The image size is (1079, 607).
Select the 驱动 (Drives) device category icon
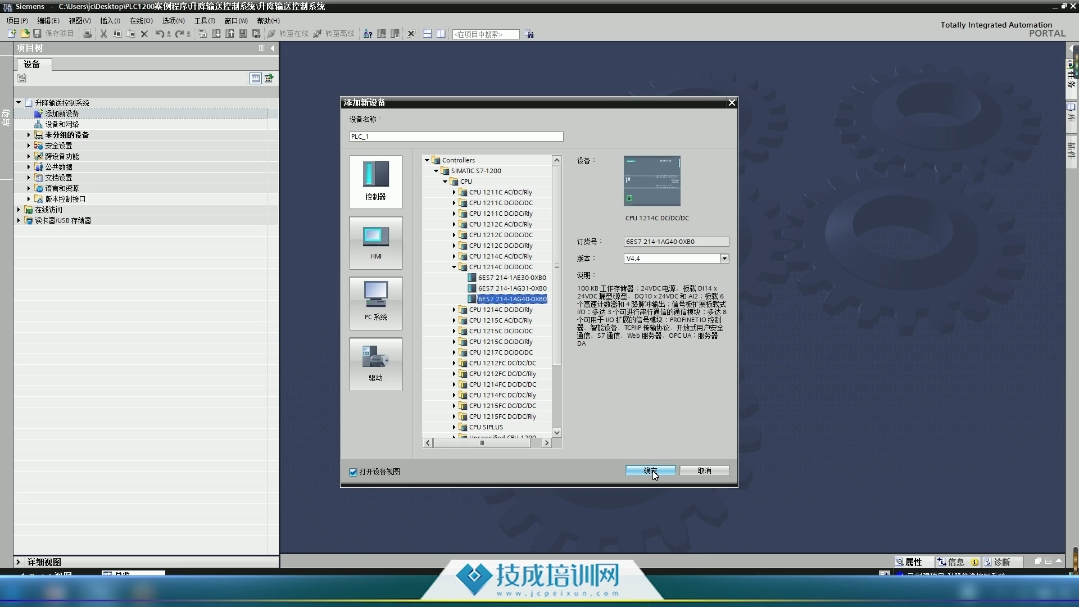point(376,363)
